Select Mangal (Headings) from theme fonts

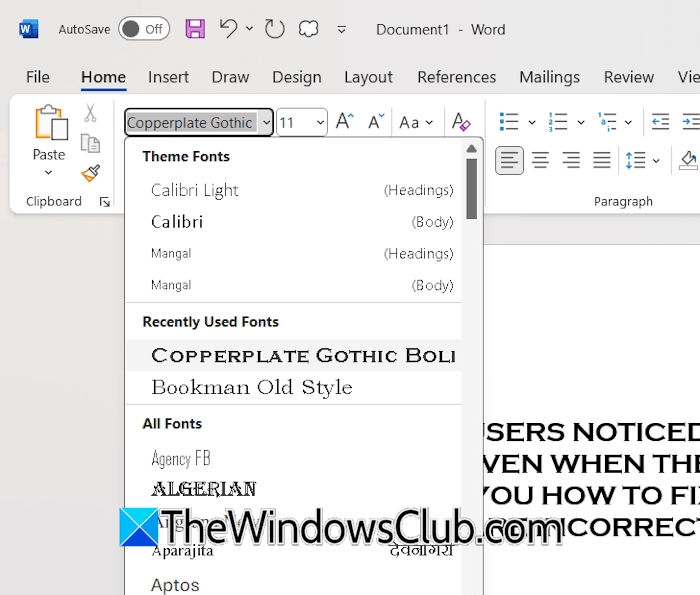tap(294, 254)
